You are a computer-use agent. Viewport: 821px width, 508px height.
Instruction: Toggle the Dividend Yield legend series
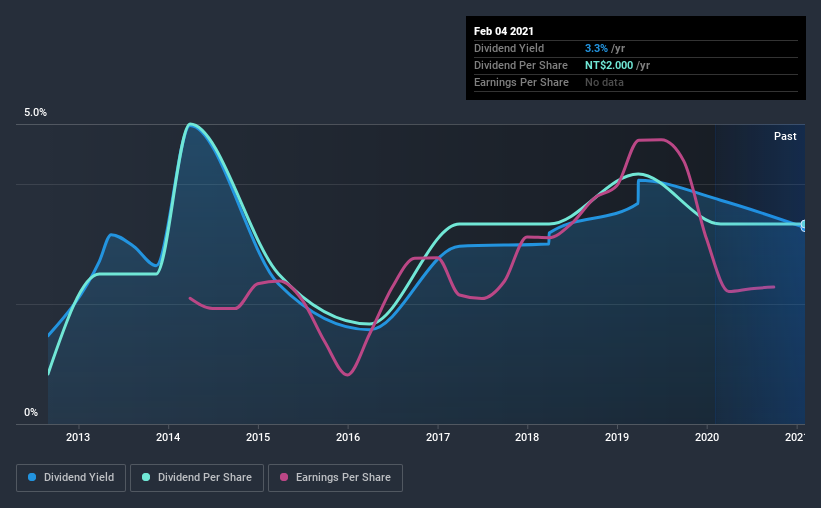pos(71,478)
